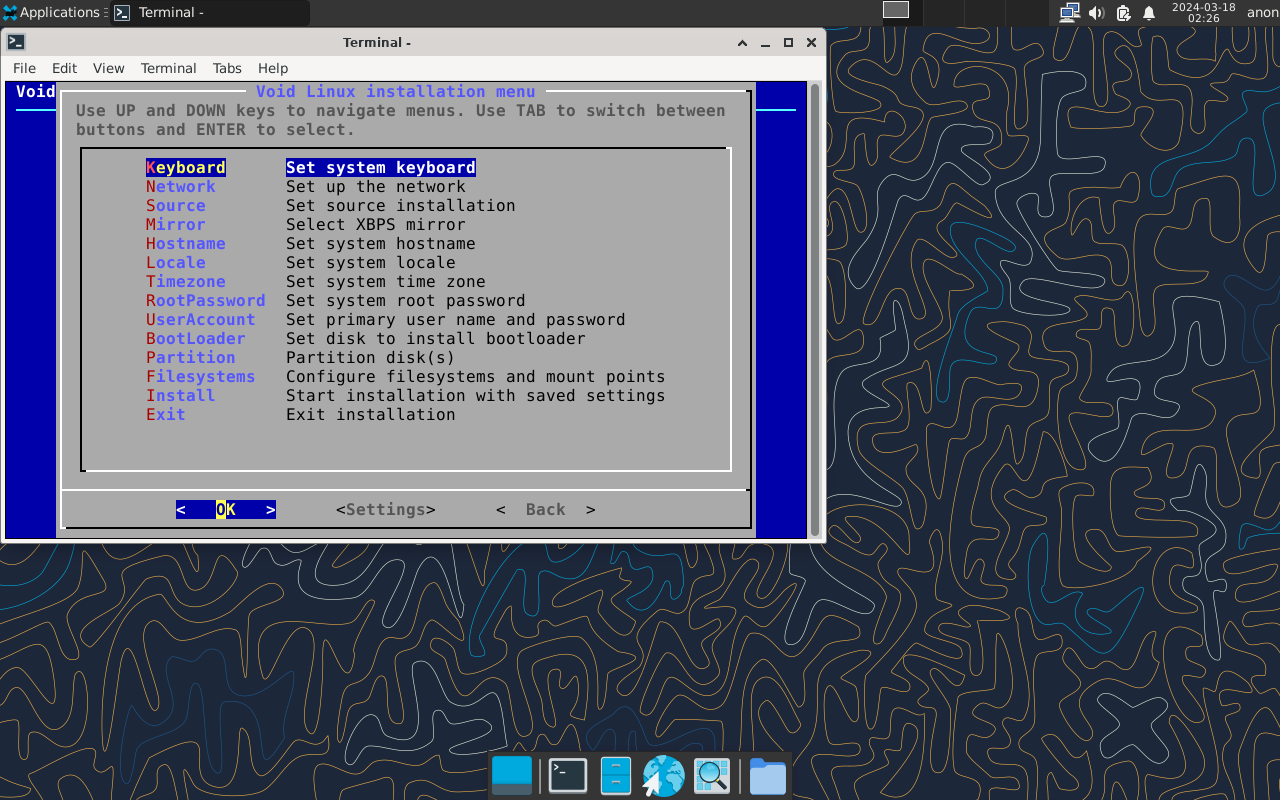1280x800 pixels.
Task: Close the Terminal window
Action: point(811,43)
